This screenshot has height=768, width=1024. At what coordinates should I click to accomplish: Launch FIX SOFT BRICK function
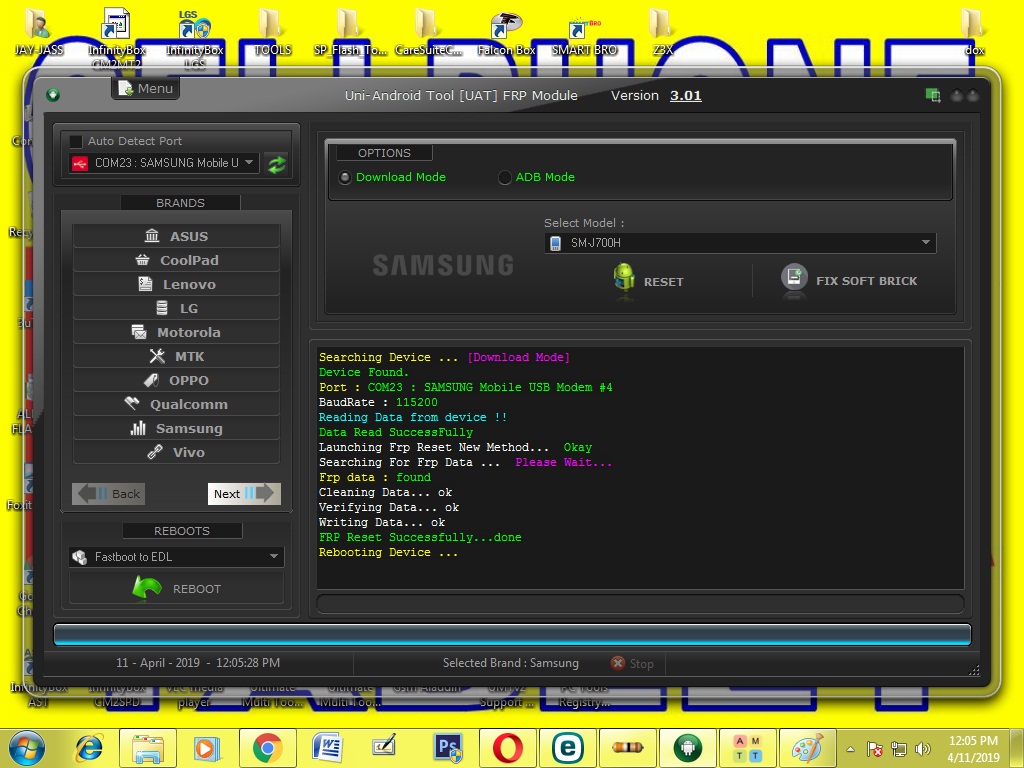(849, 281)
